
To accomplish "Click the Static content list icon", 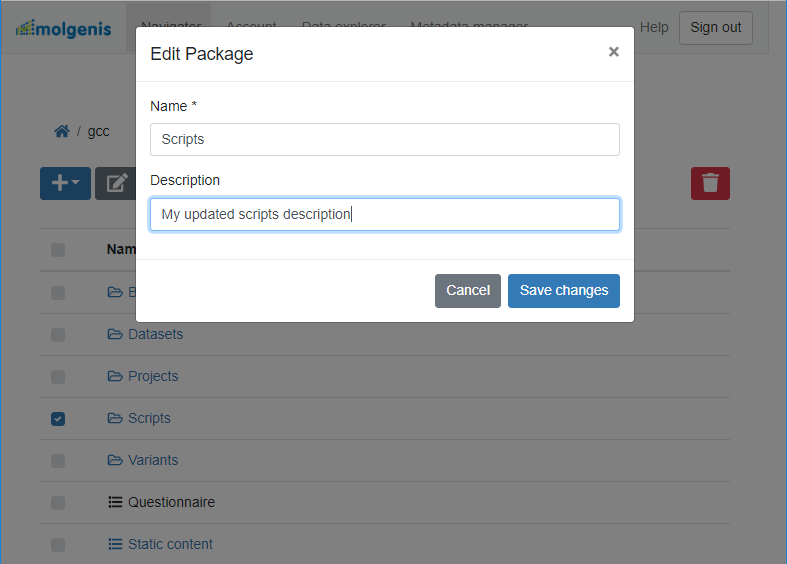I will point(115,544).
